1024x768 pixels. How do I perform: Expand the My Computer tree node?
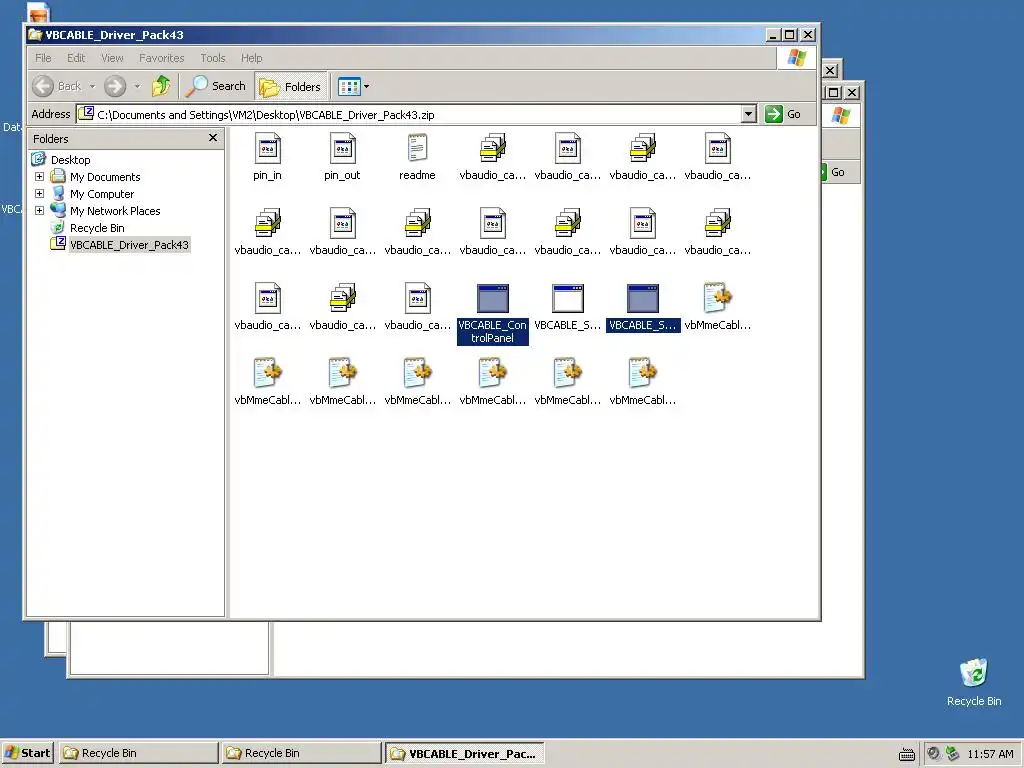(x=39, y=193)
